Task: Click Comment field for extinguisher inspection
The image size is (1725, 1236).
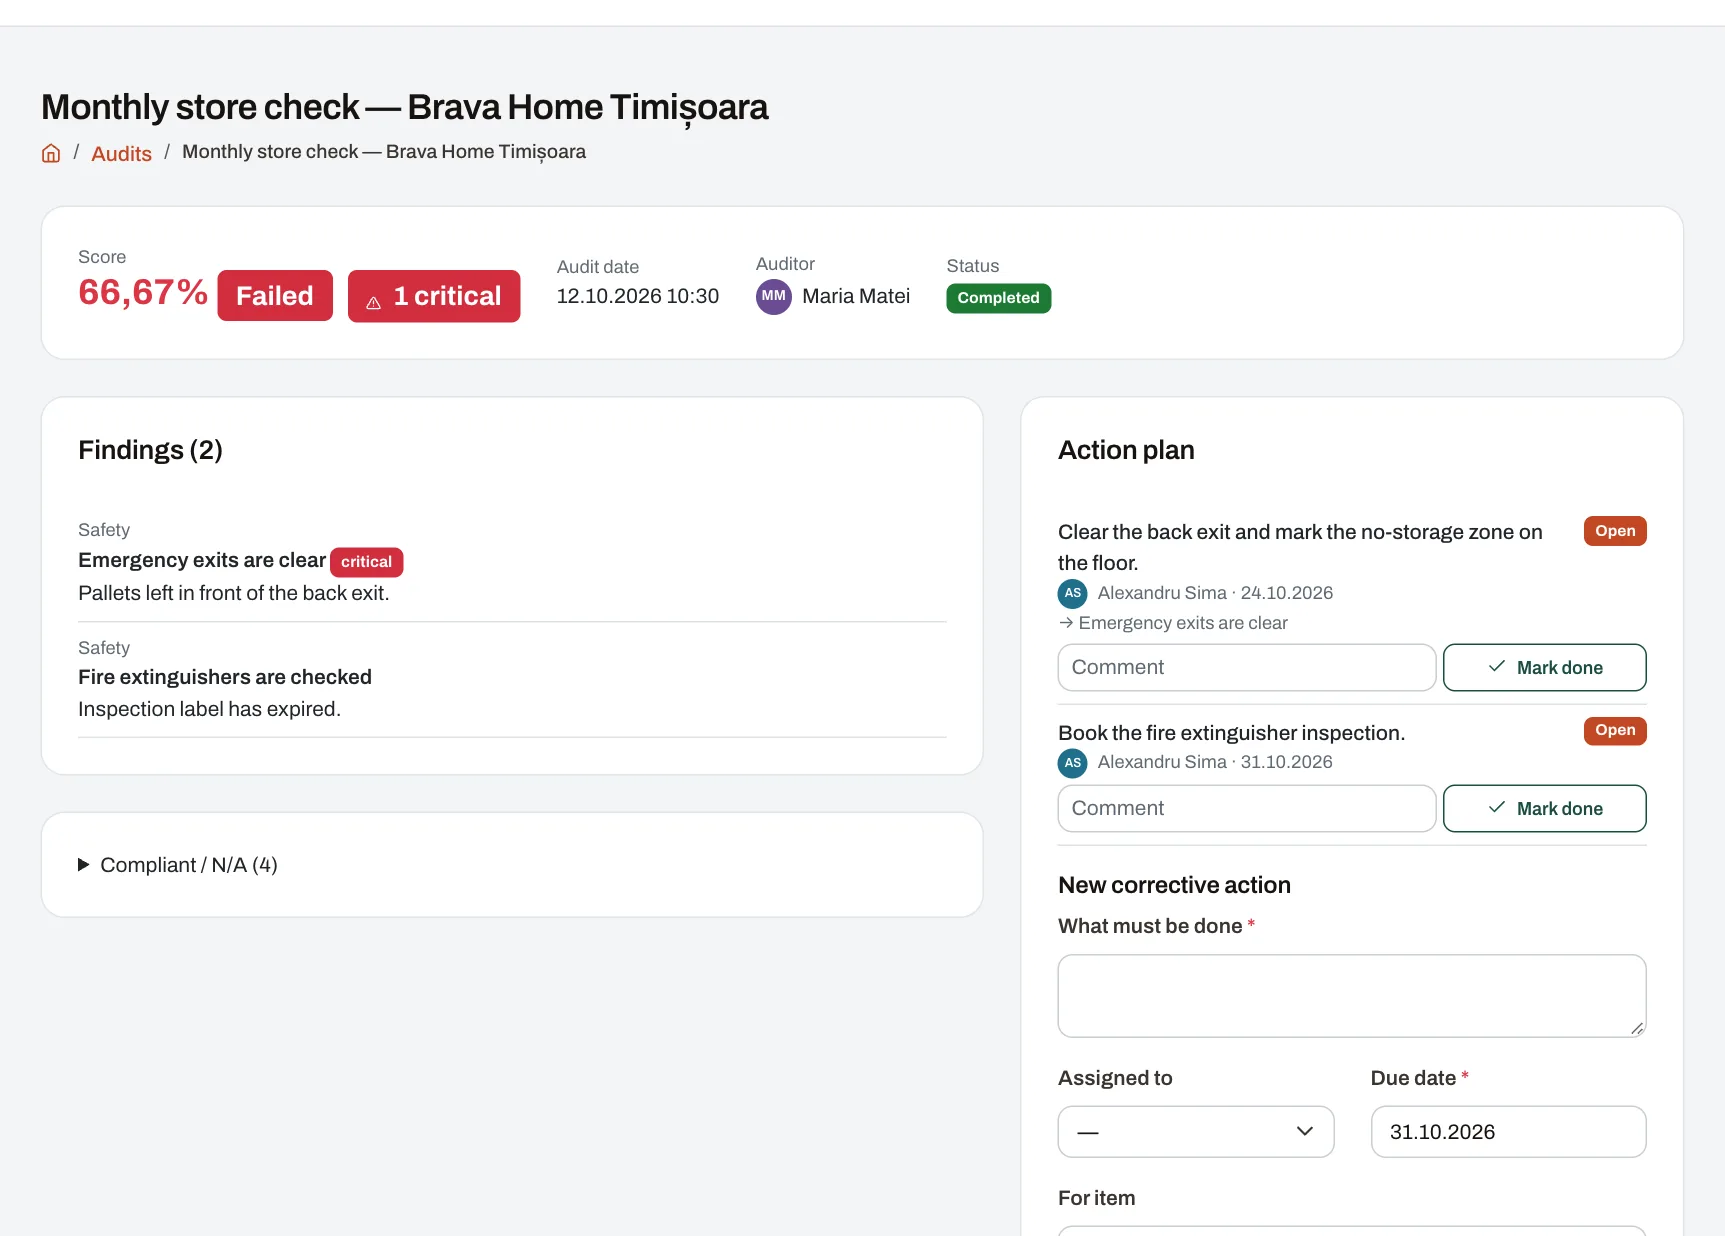Action: (1246, 808)
